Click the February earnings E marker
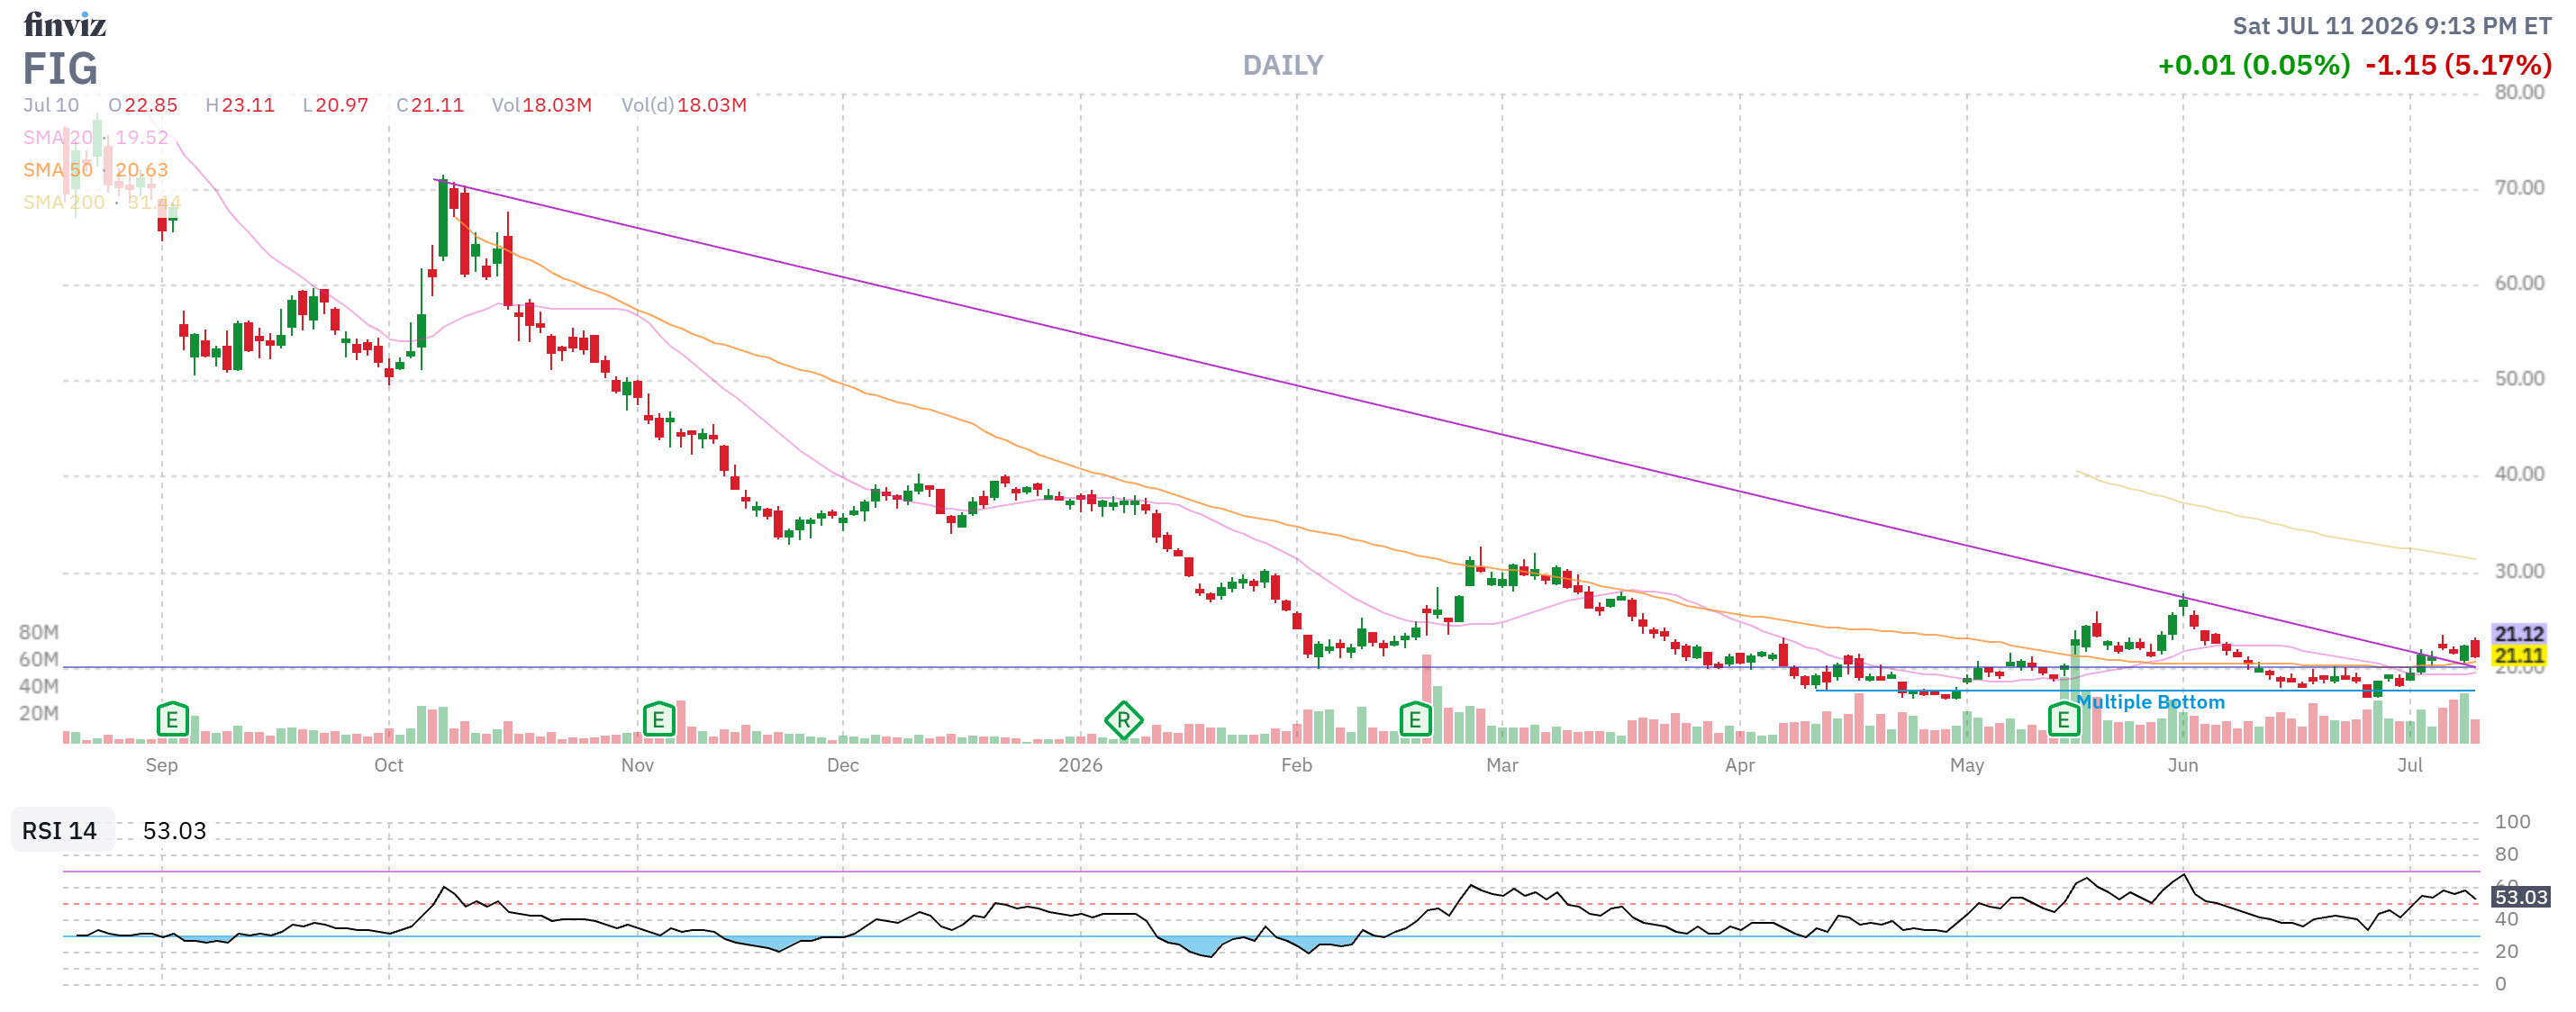 (x=1414, y=718)
